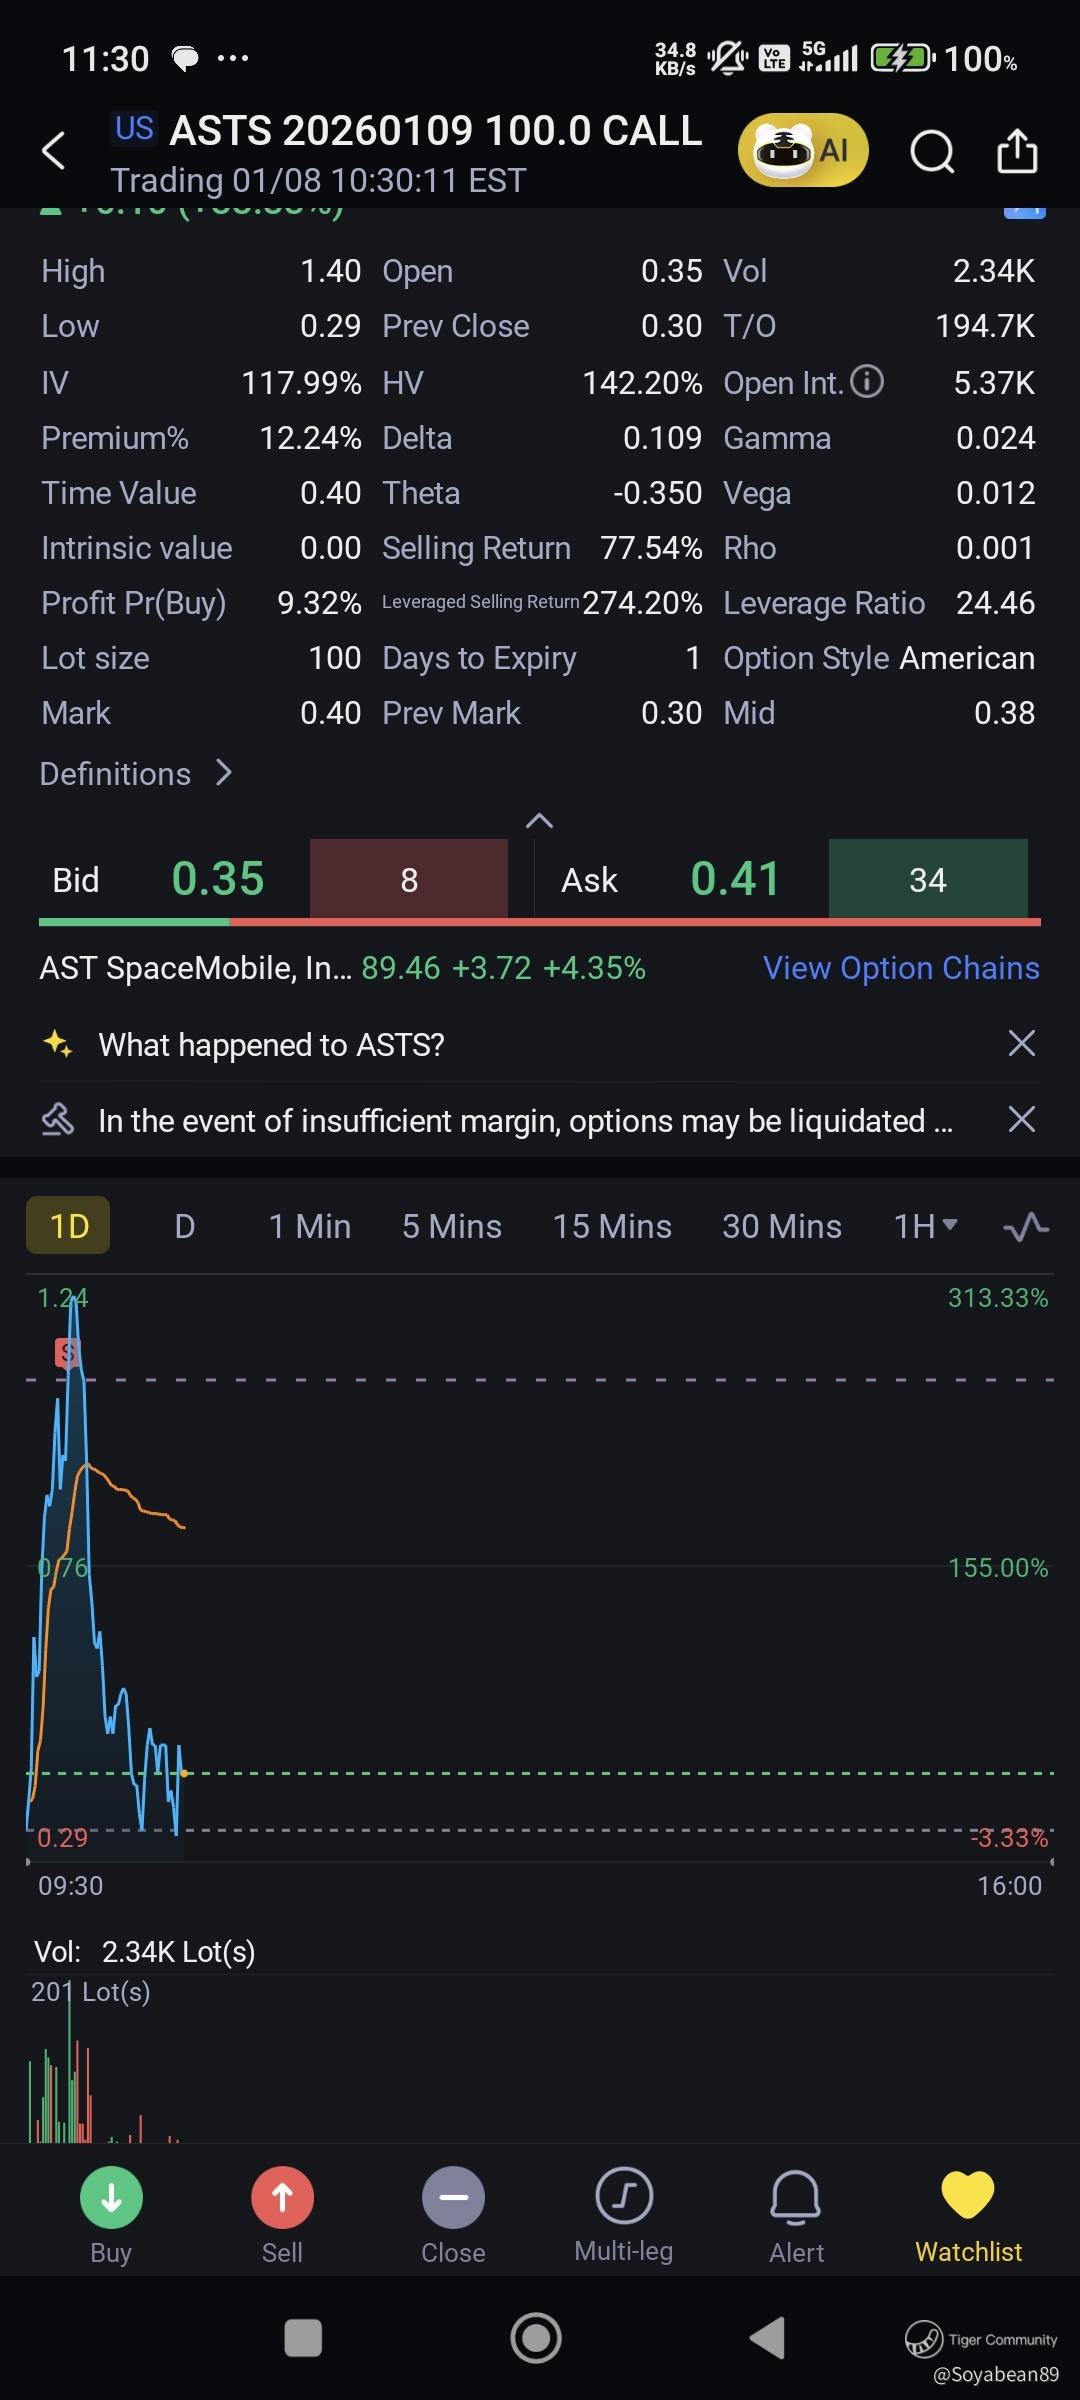Select the 15 Mins chart tab
The height and width of the screenshot is (2400, 1080).
pos(612,1226)
